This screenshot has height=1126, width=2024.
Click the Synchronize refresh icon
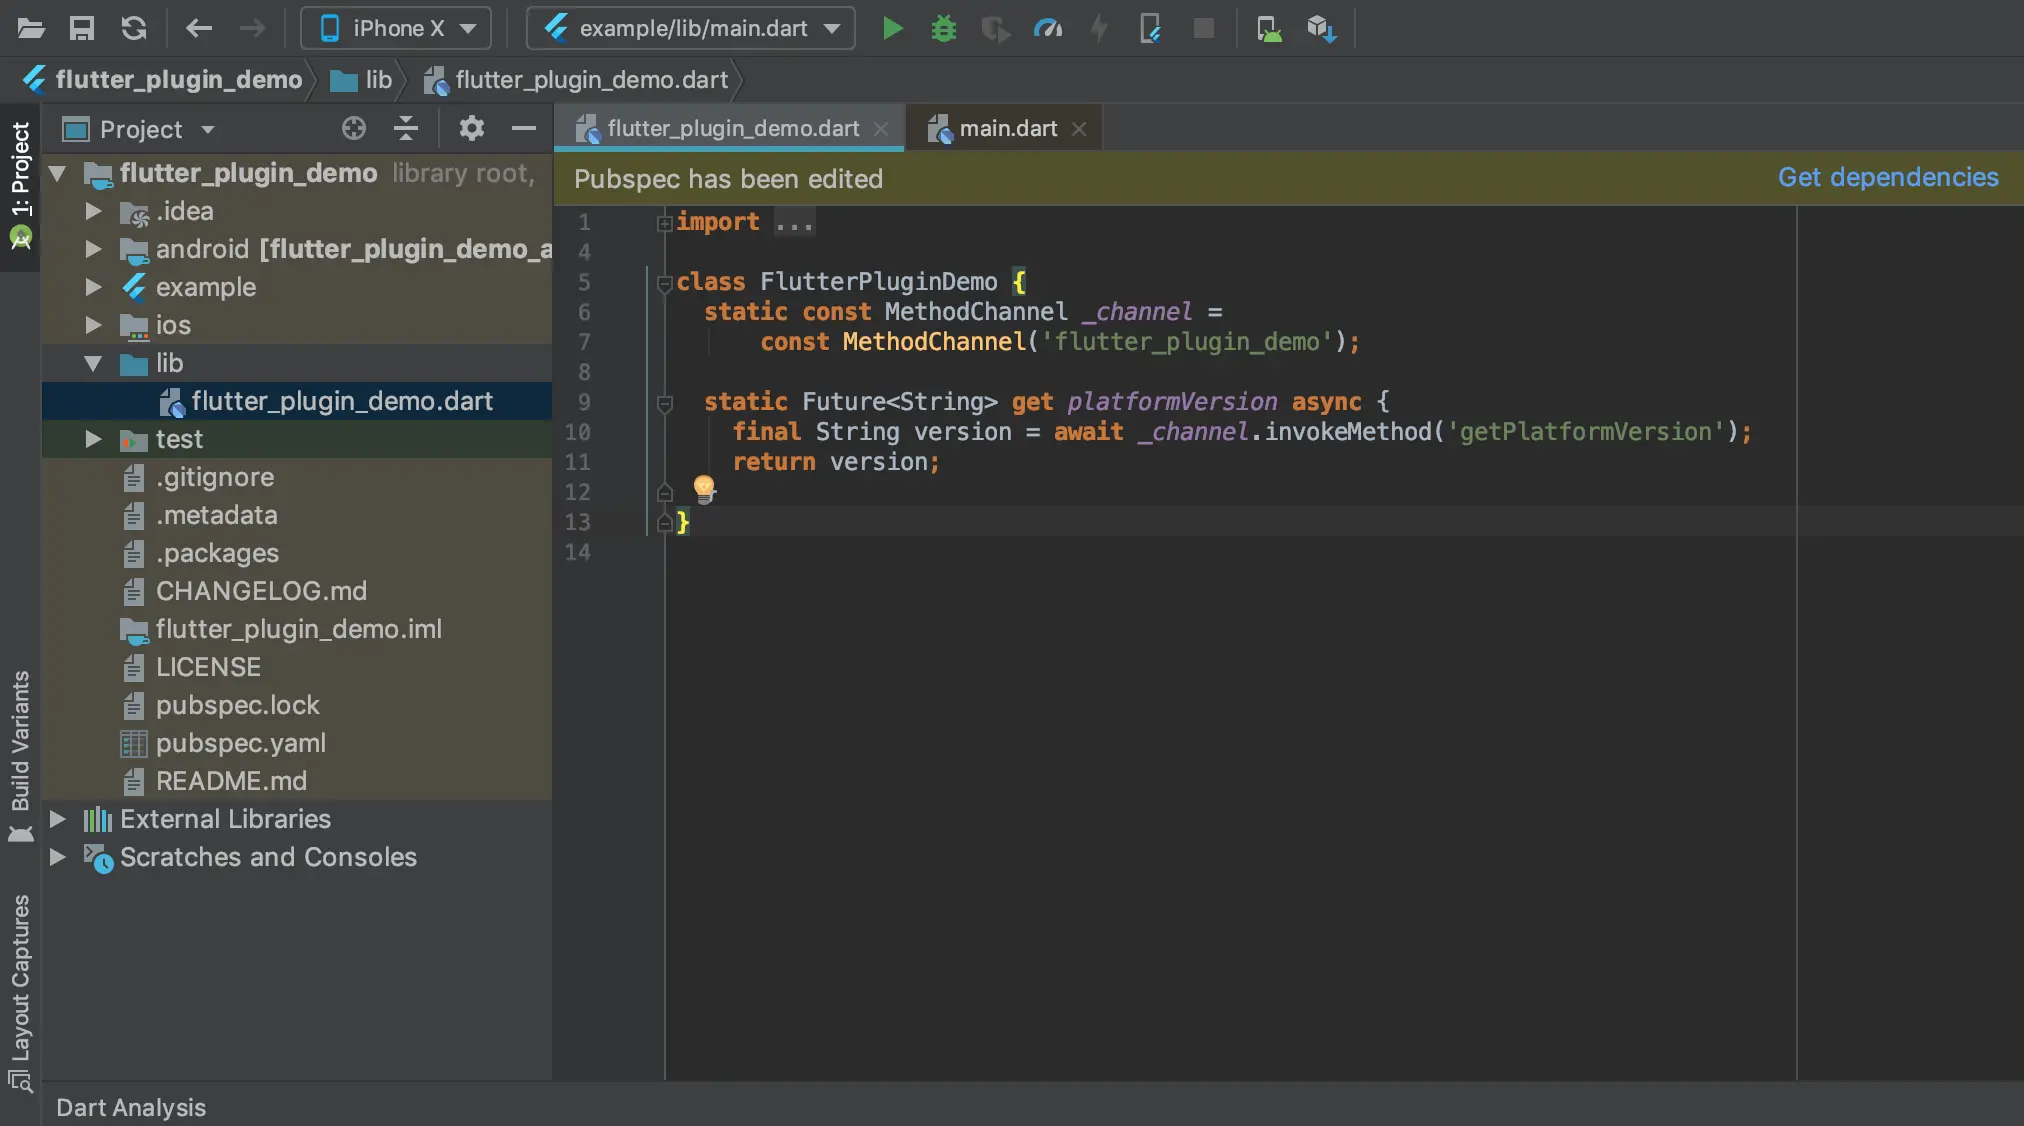pyautogui.click(x=133, y=28)
